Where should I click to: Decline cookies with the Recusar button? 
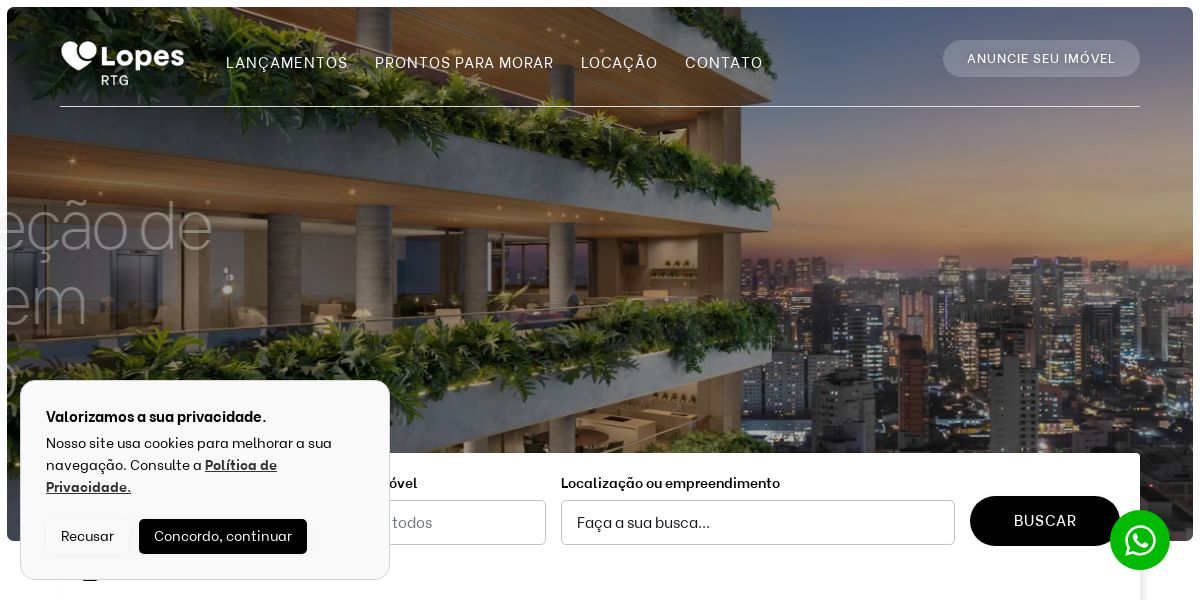coord(87,536)
